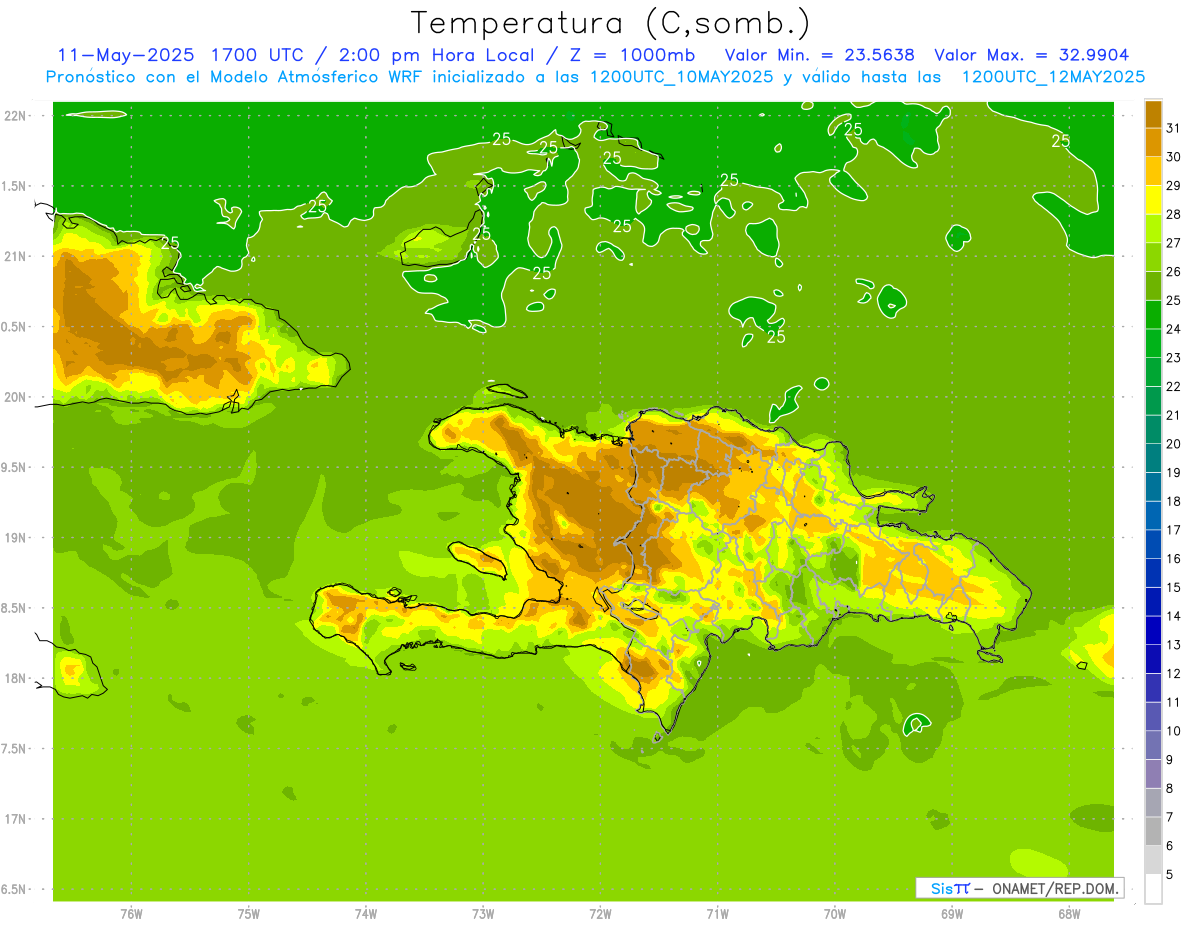Click the '19N' latitude label
Screen dimensions: 1200x927
pyautogui.click(x=16, y=538)
